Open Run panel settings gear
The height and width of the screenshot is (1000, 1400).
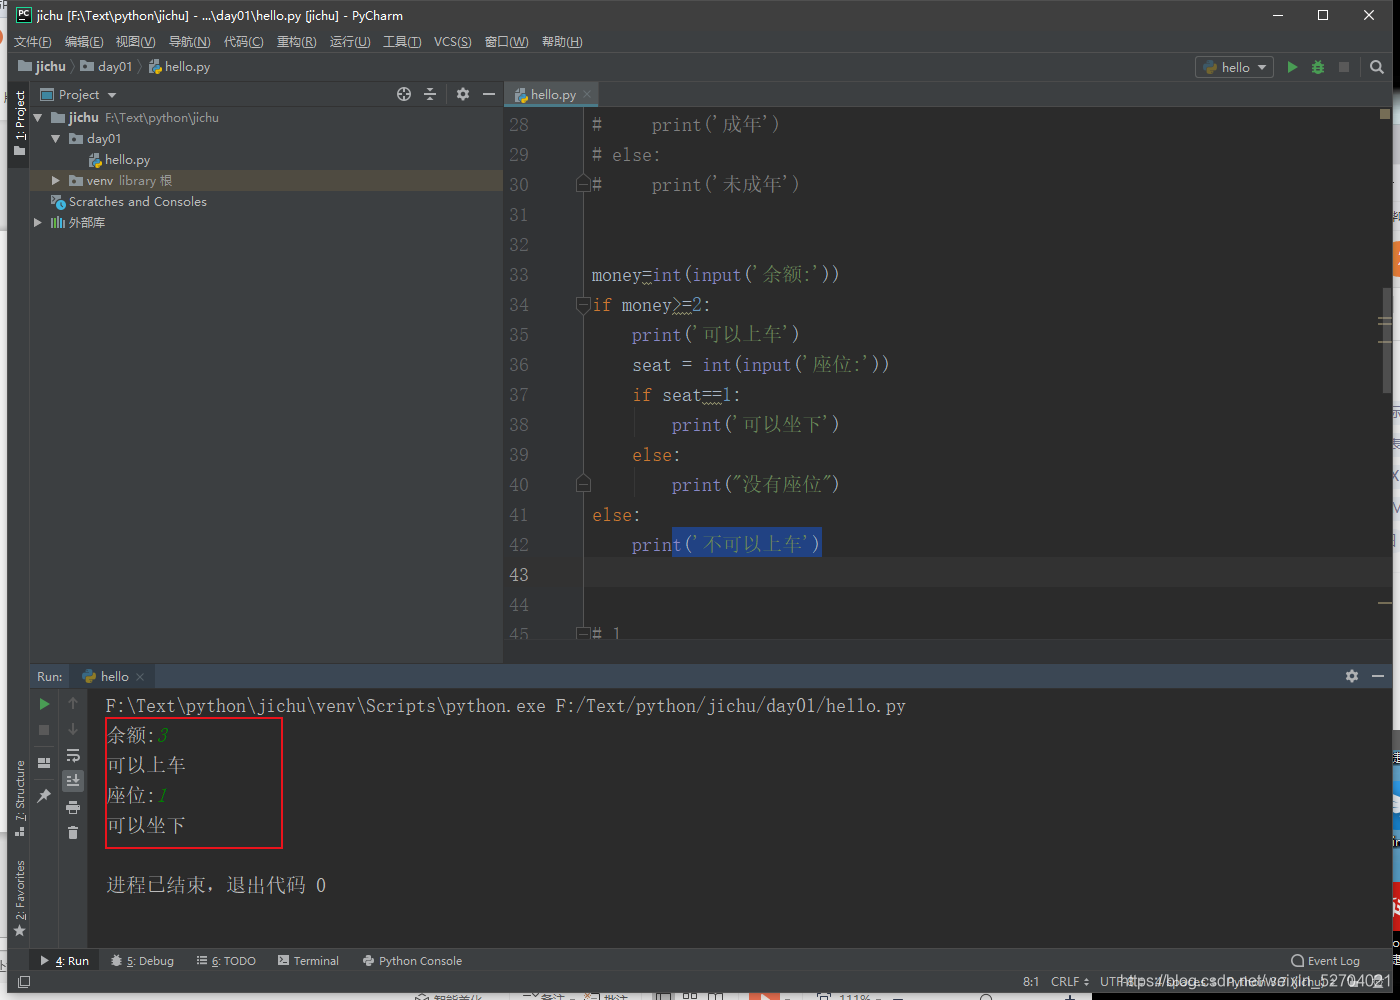click(x=1352, y=676)
